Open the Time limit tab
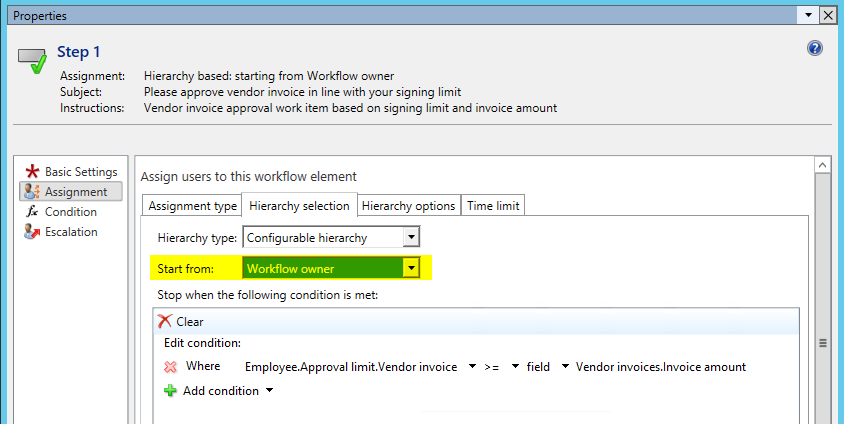This screenshot has width=844, height=424. (x=494, y=206)
